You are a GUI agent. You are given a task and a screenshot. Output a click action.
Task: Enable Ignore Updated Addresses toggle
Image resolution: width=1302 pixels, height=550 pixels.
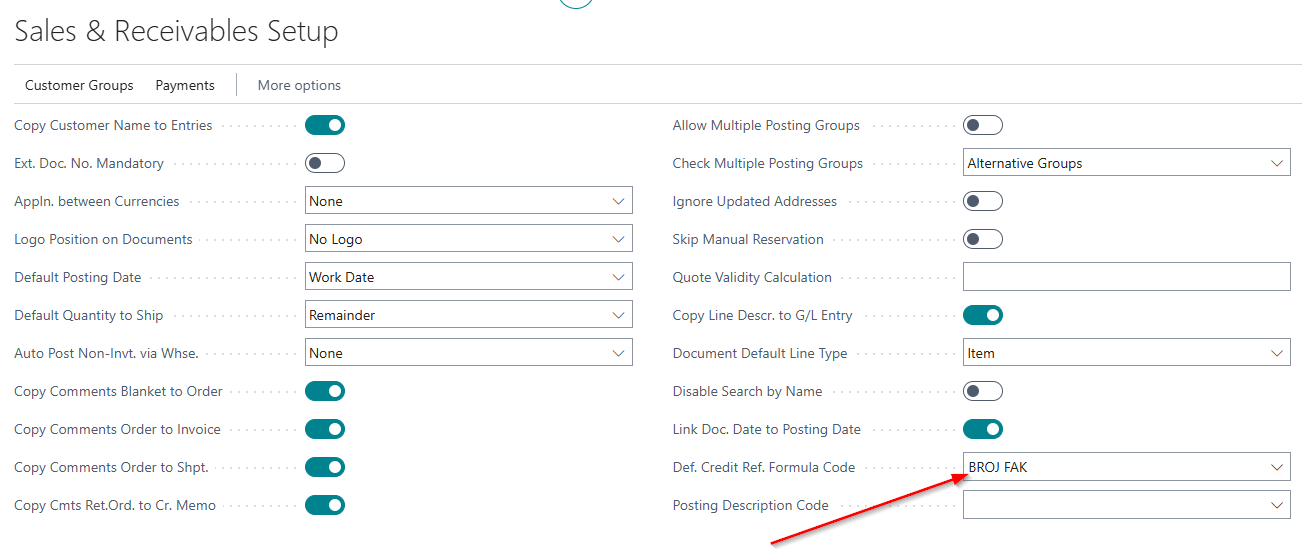982,201
